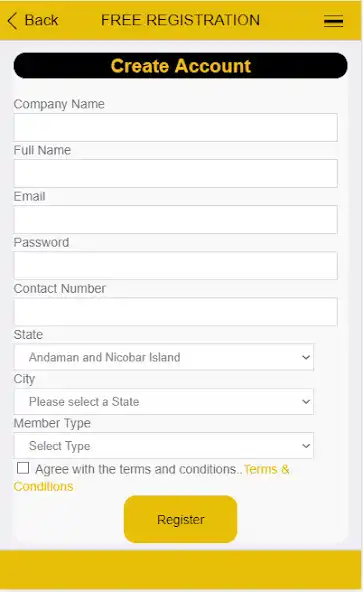Image resolution: width=363 pixels, height=592 pixels.
Task: Click the Create Account header banner
Action: [x=181, y=66]
